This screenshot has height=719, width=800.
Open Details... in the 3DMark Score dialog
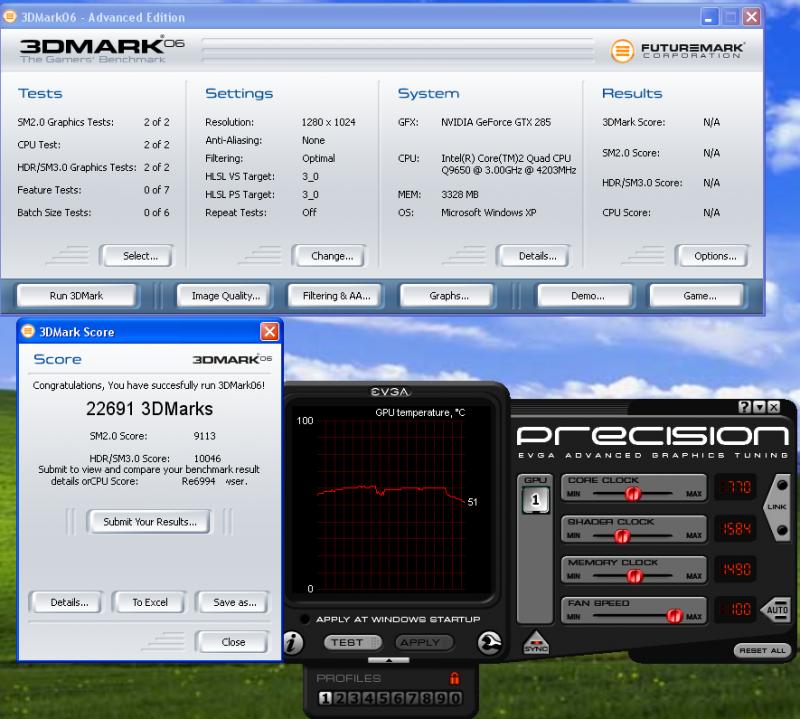pyautogui.click(x=66, y=603)
